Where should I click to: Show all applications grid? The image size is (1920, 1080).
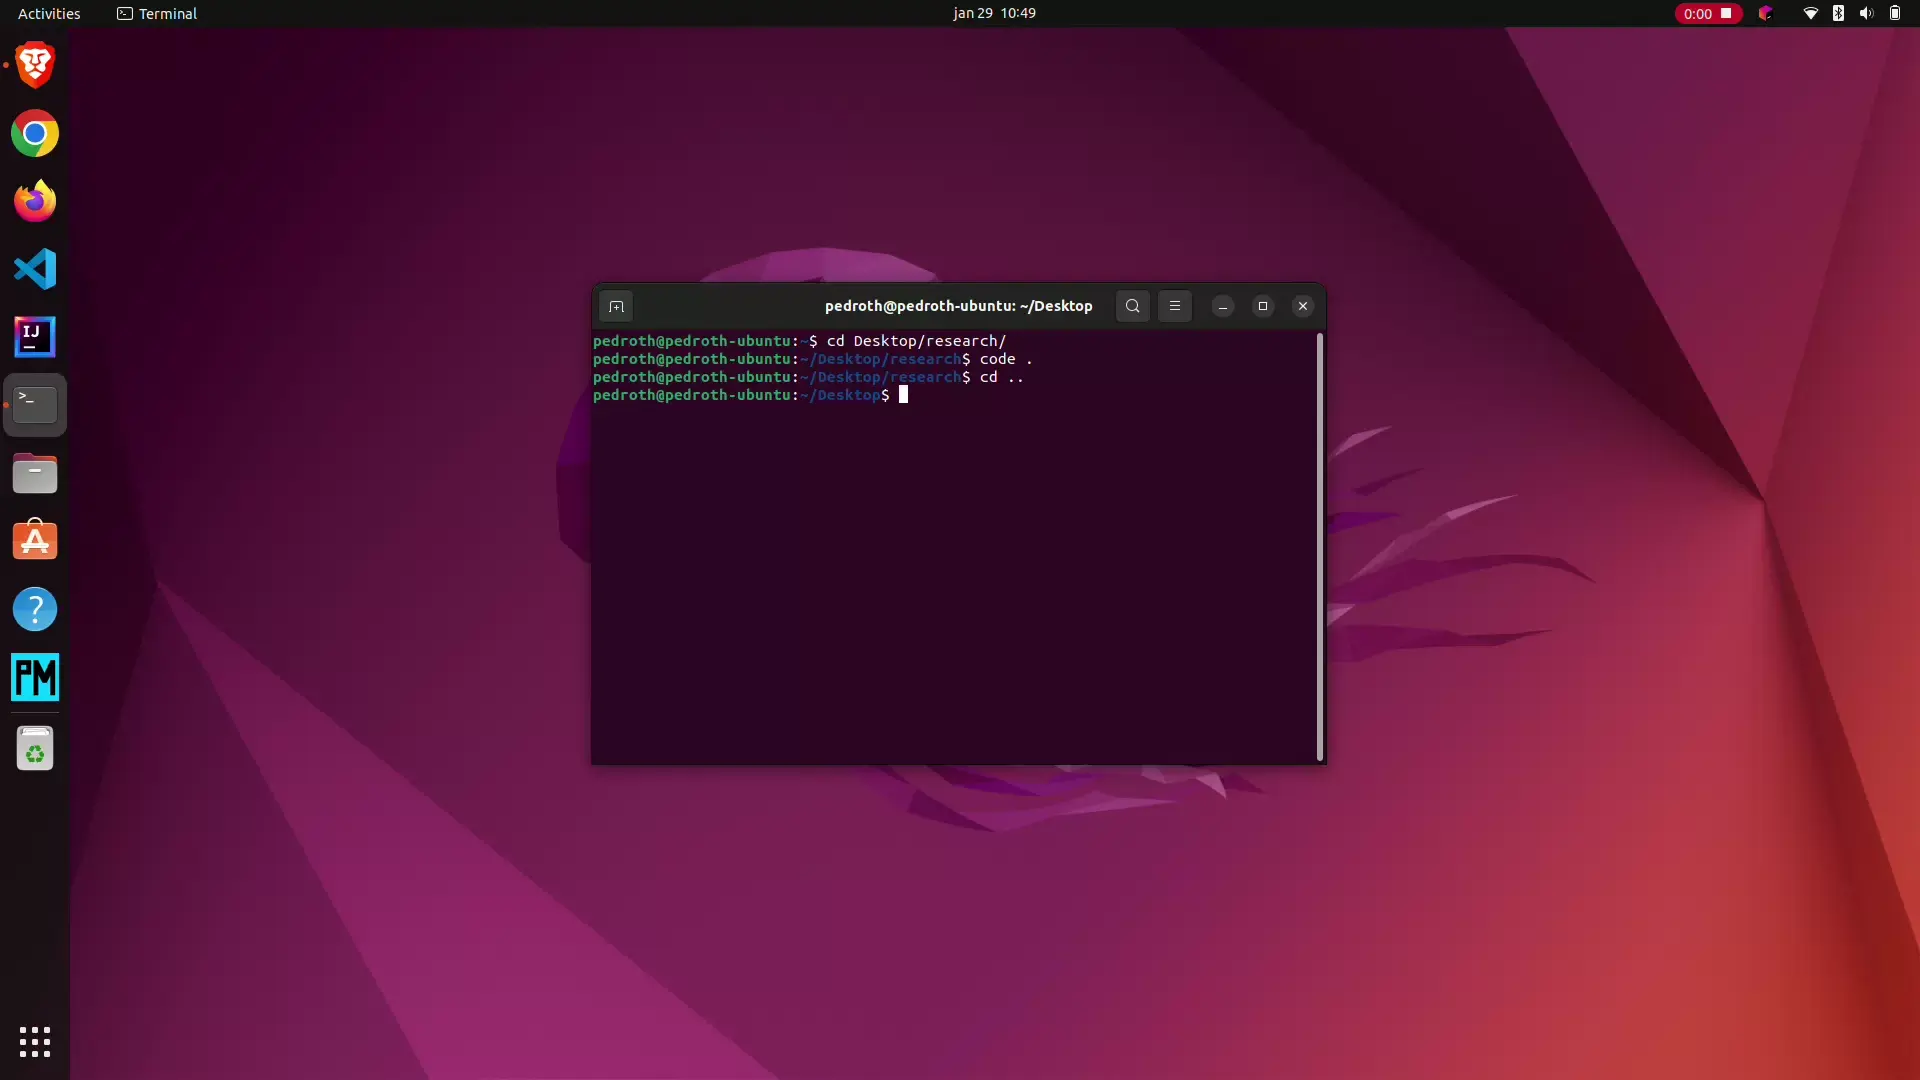coord(35,1041)
